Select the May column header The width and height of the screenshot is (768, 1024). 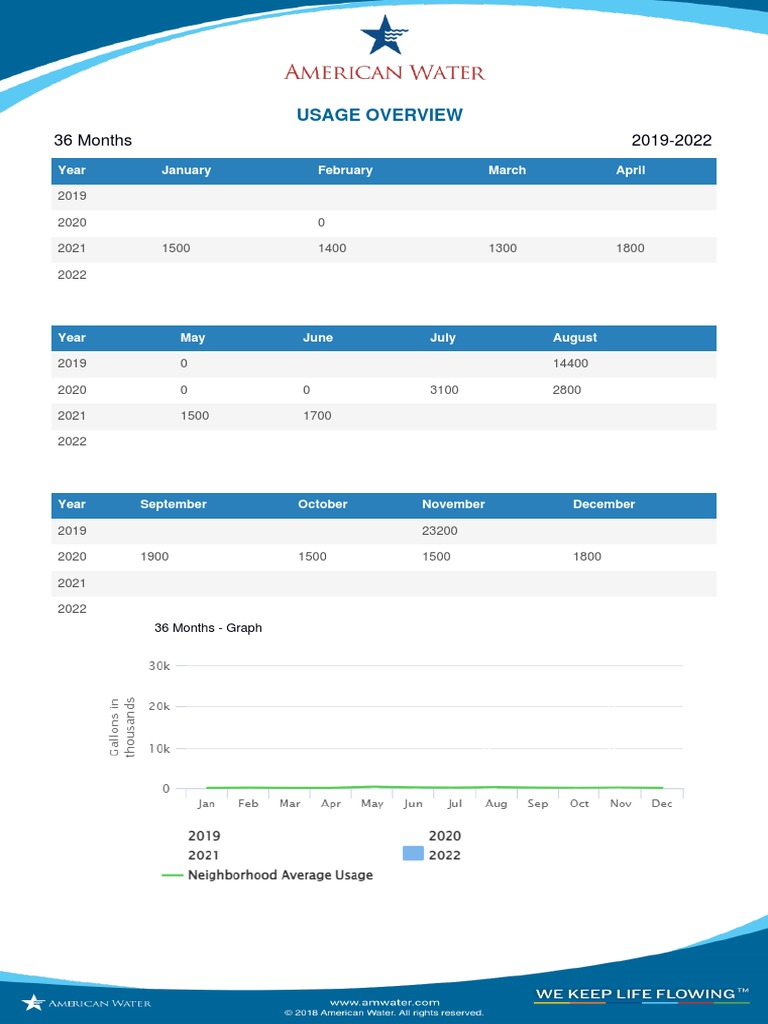pyautogui.click(x=193, y=338)
